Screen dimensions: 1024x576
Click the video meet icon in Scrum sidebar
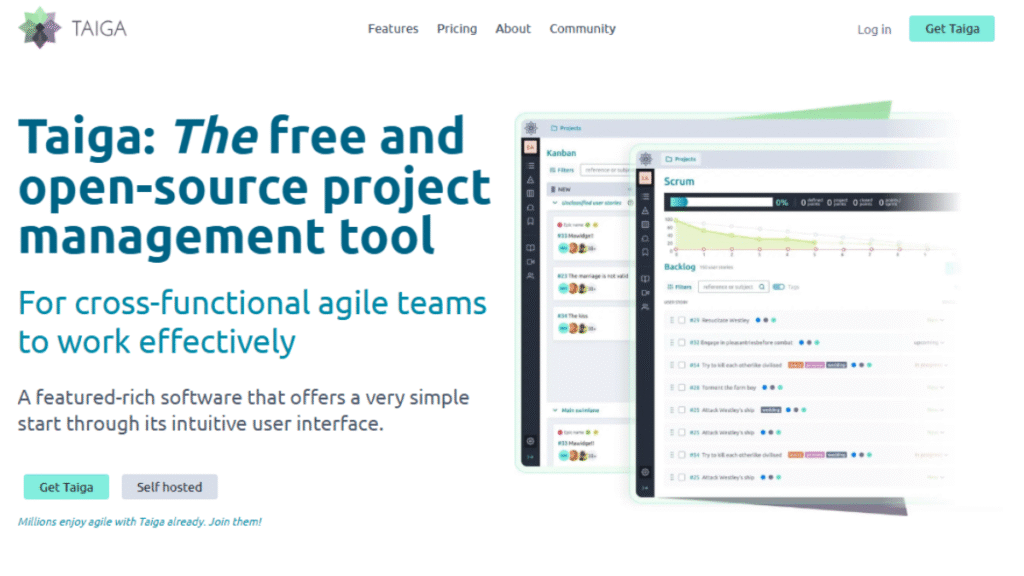(x=646, y=293)
